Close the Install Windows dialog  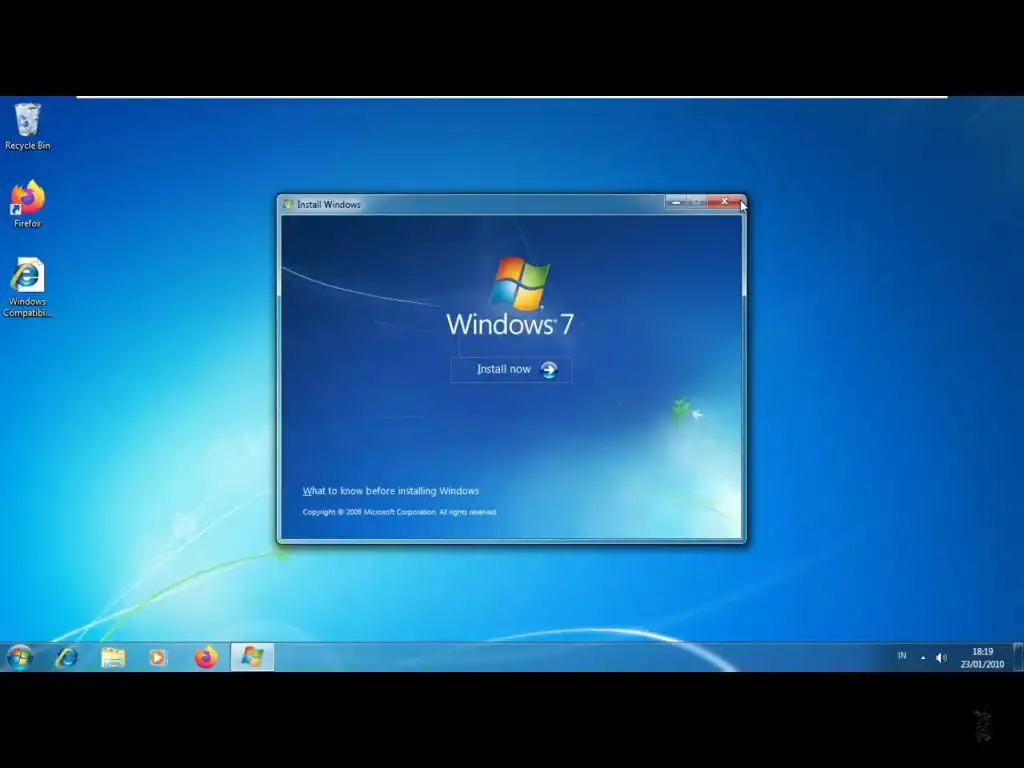pos(725,201)
